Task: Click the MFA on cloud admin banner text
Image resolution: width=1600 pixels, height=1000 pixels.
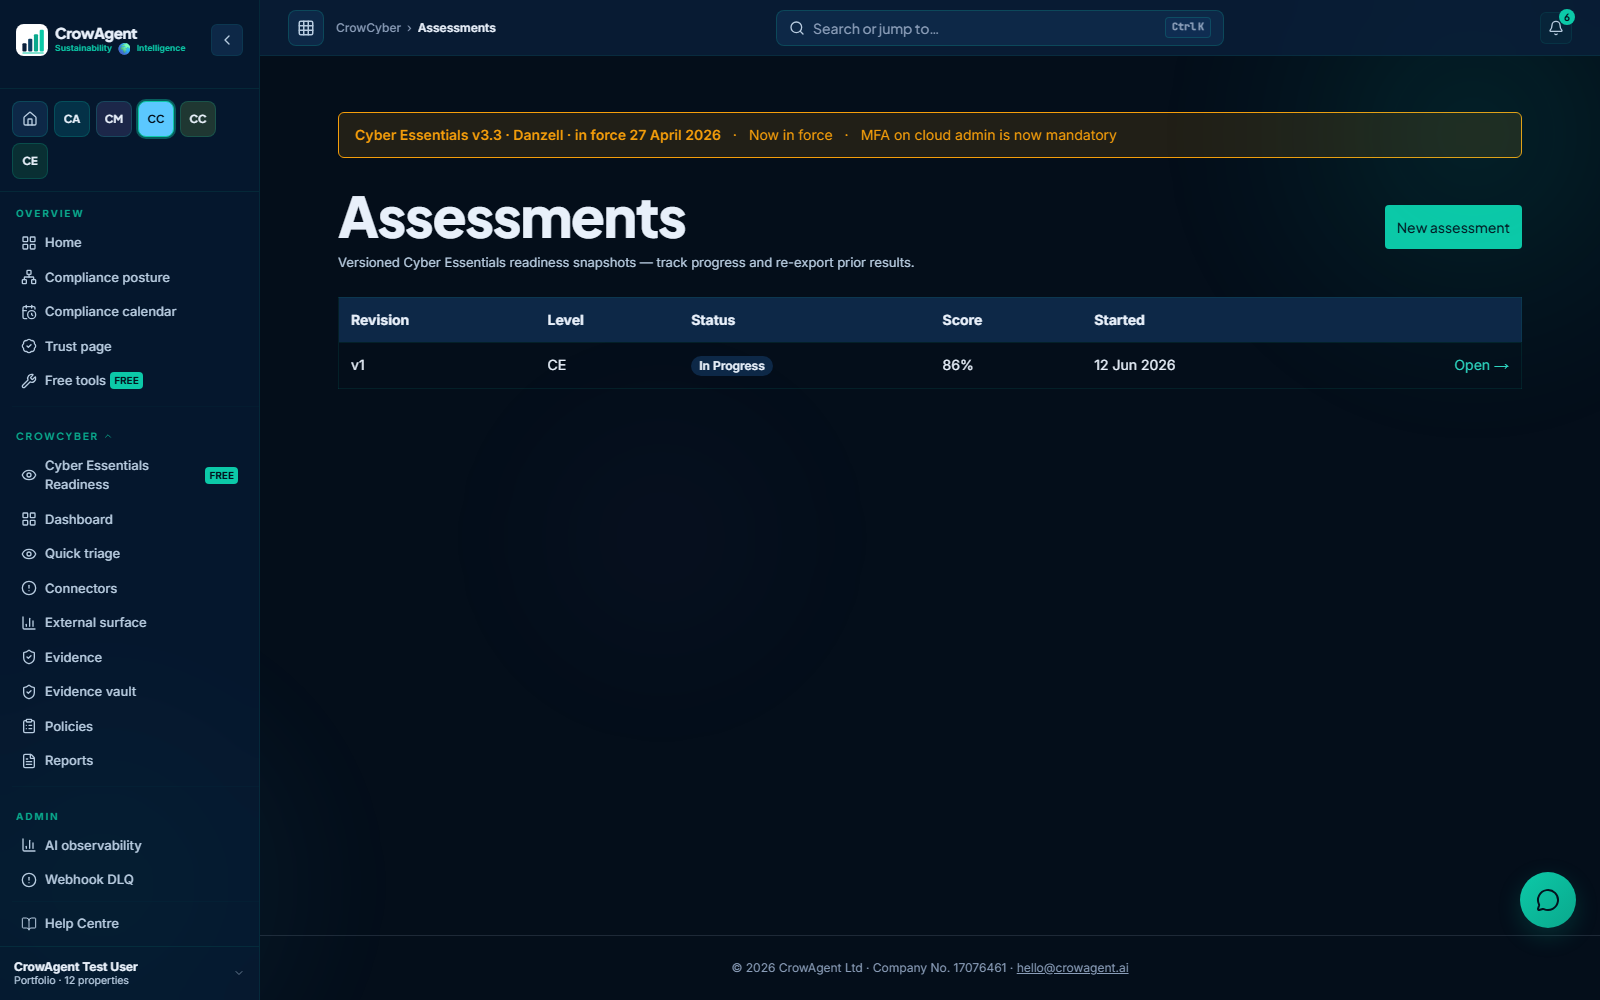Action: pos(988,135)
